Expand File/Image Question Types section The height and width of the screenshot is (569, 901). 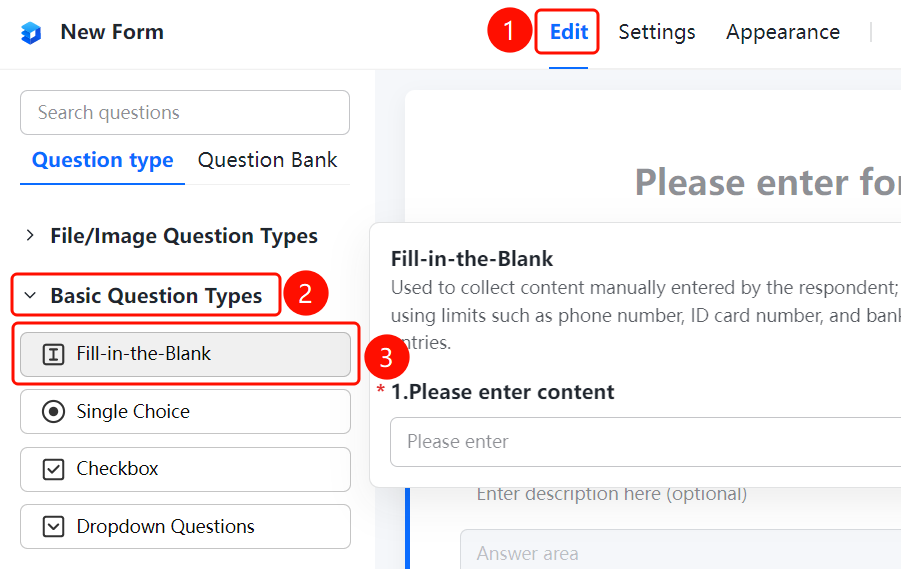point(172,236)
